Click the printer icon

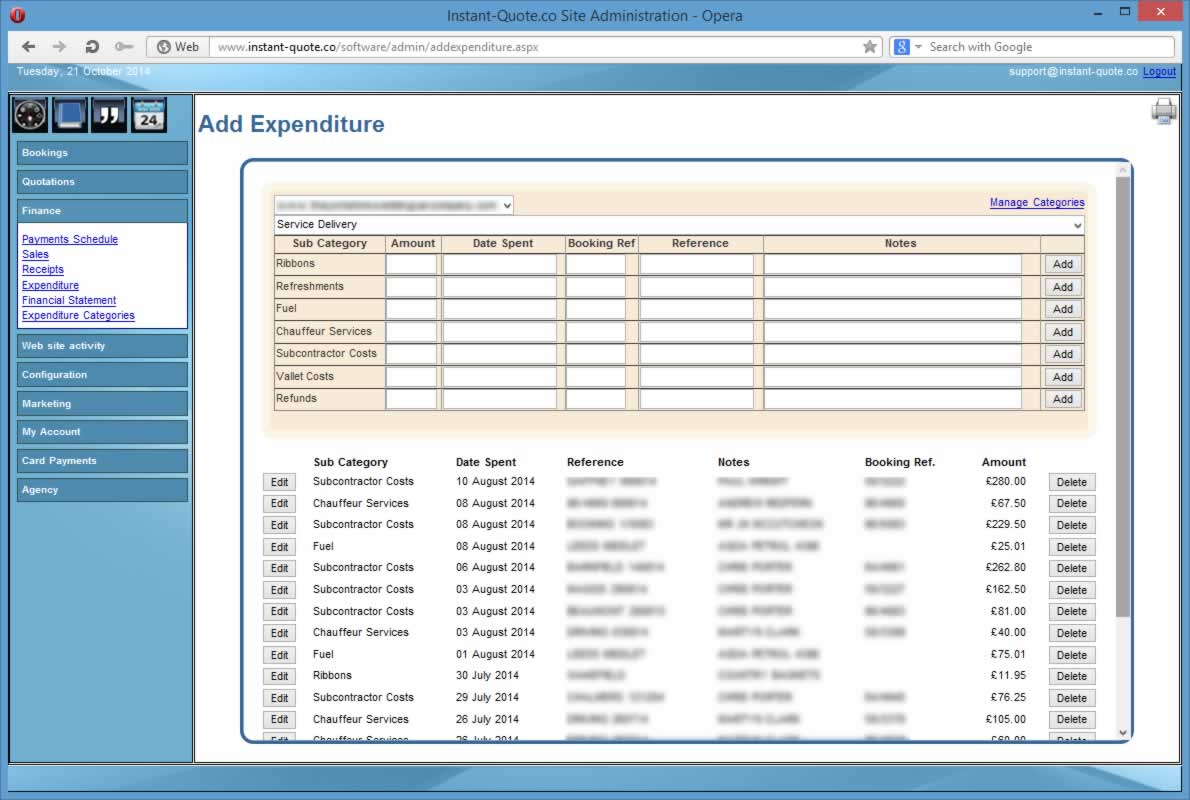(1164, 111)
